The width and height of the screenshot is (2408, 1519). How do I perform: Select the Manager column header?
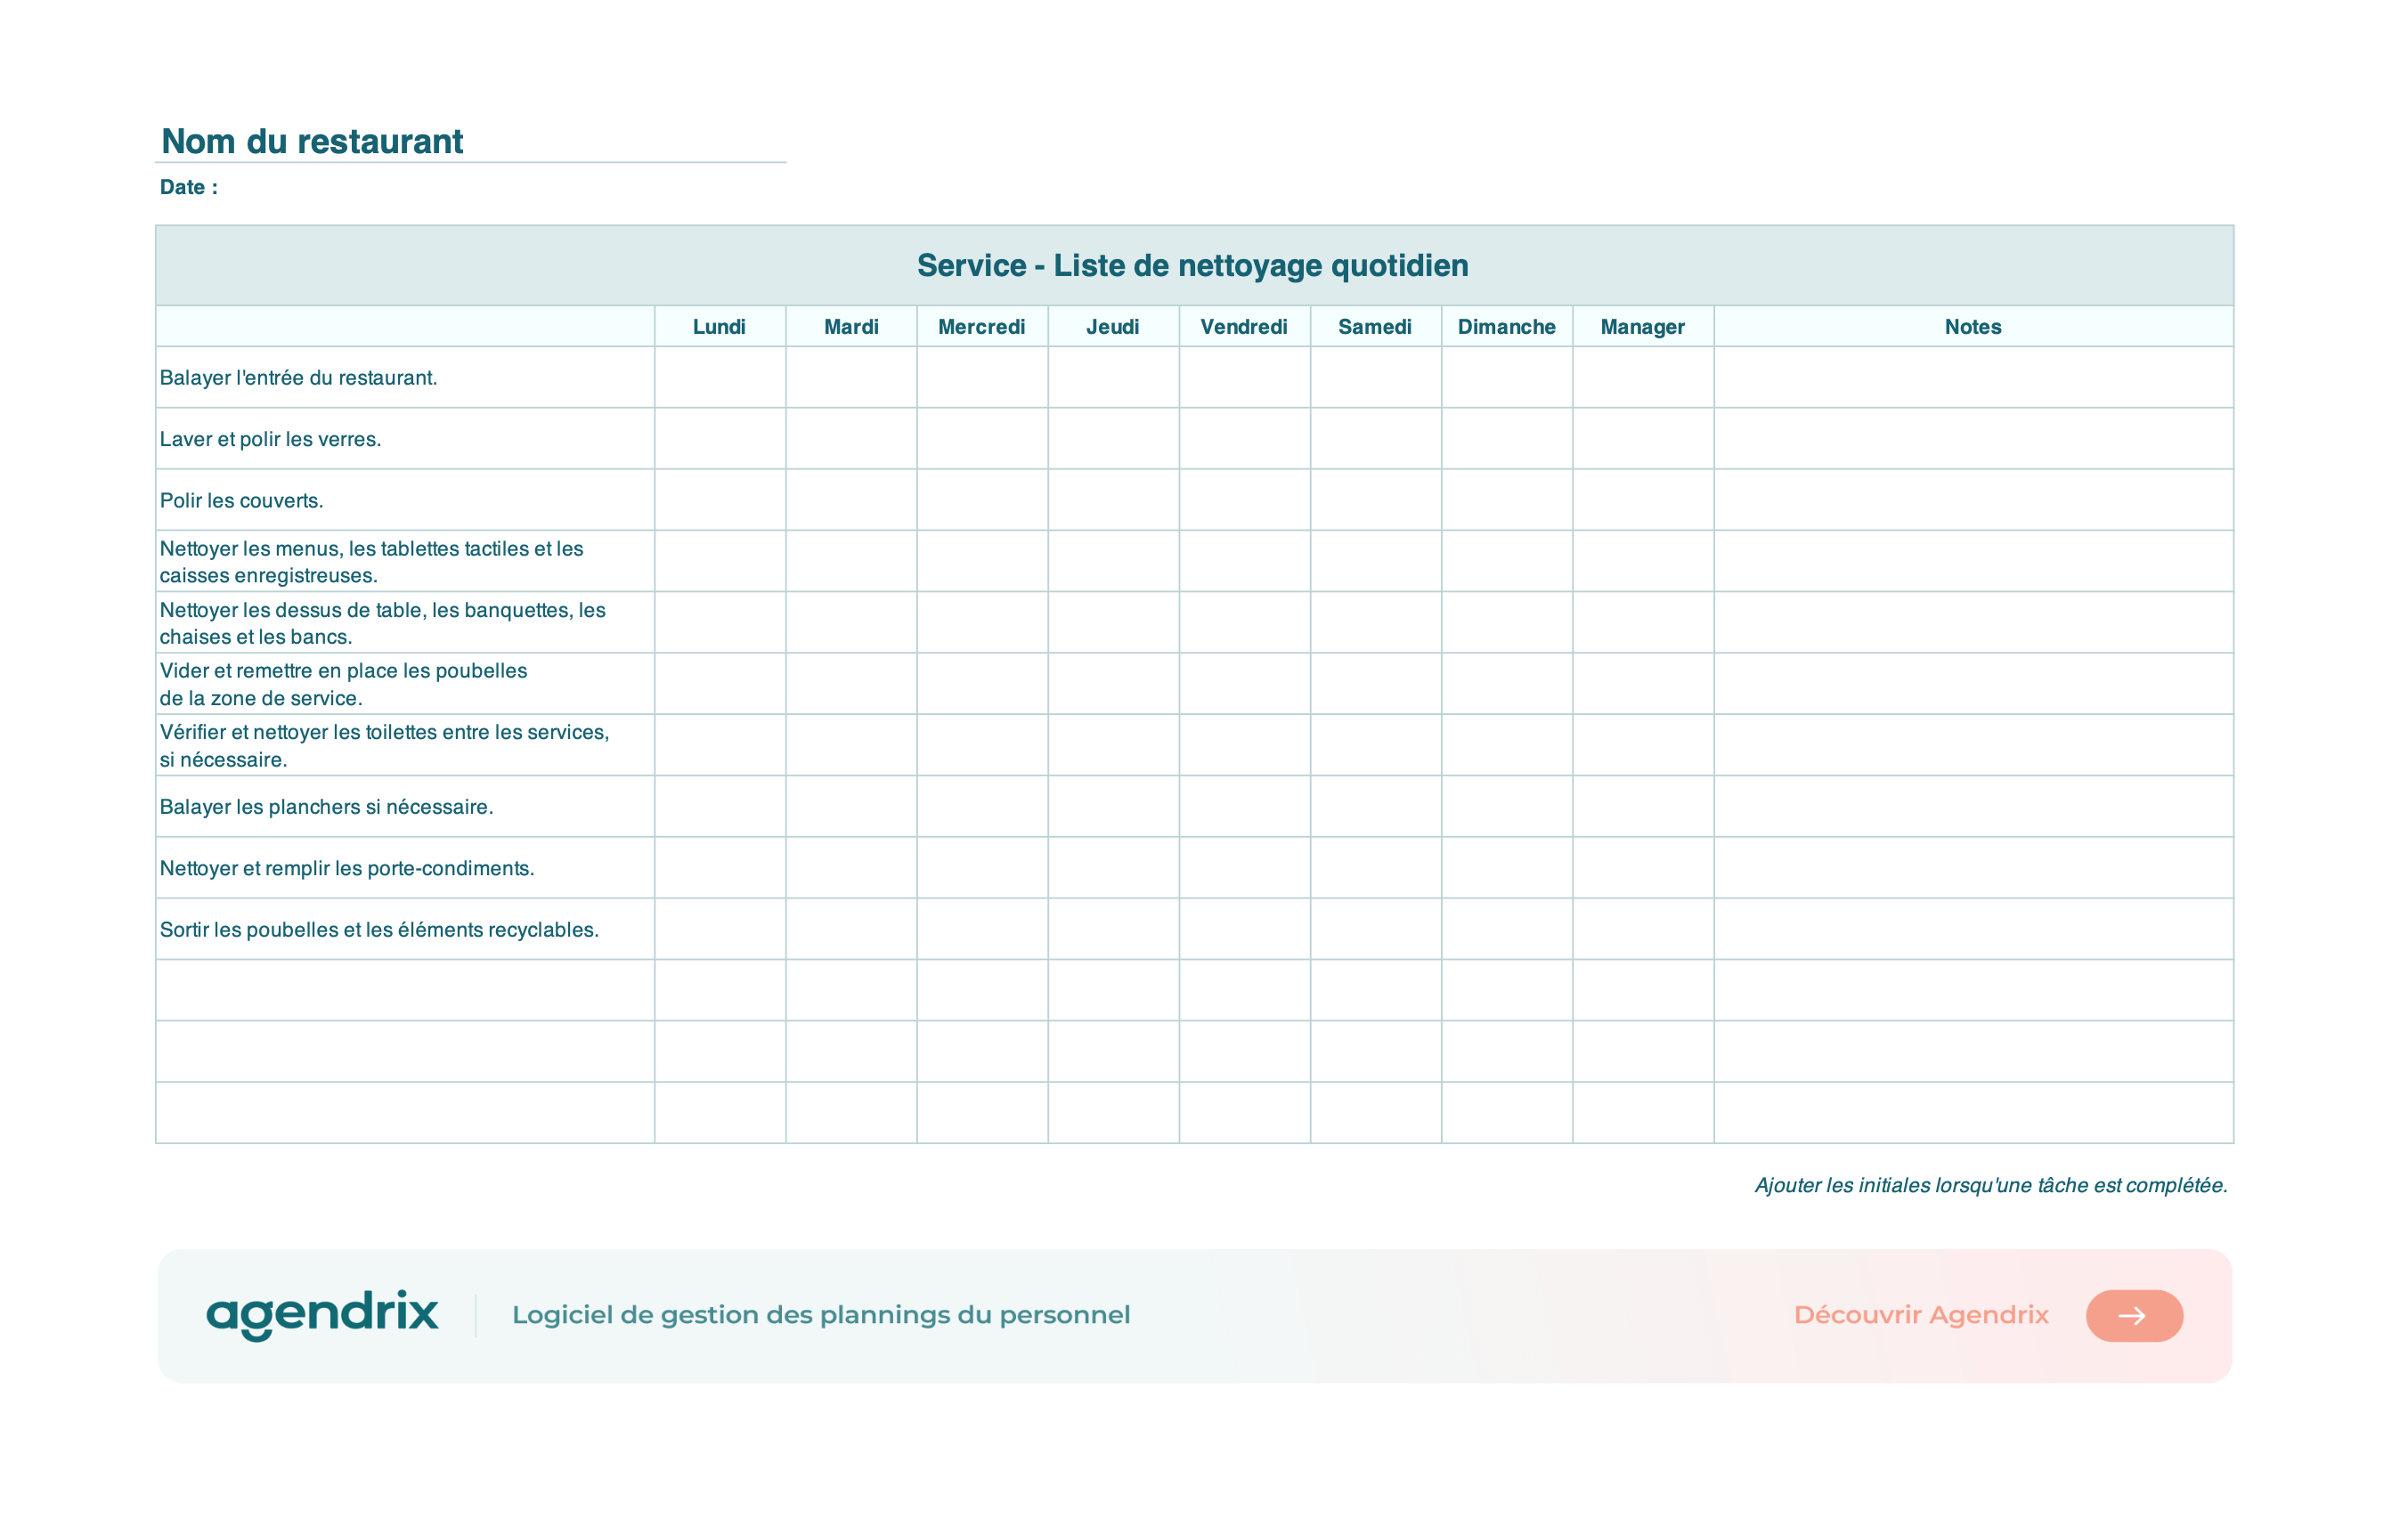(x=1643, y=326)
